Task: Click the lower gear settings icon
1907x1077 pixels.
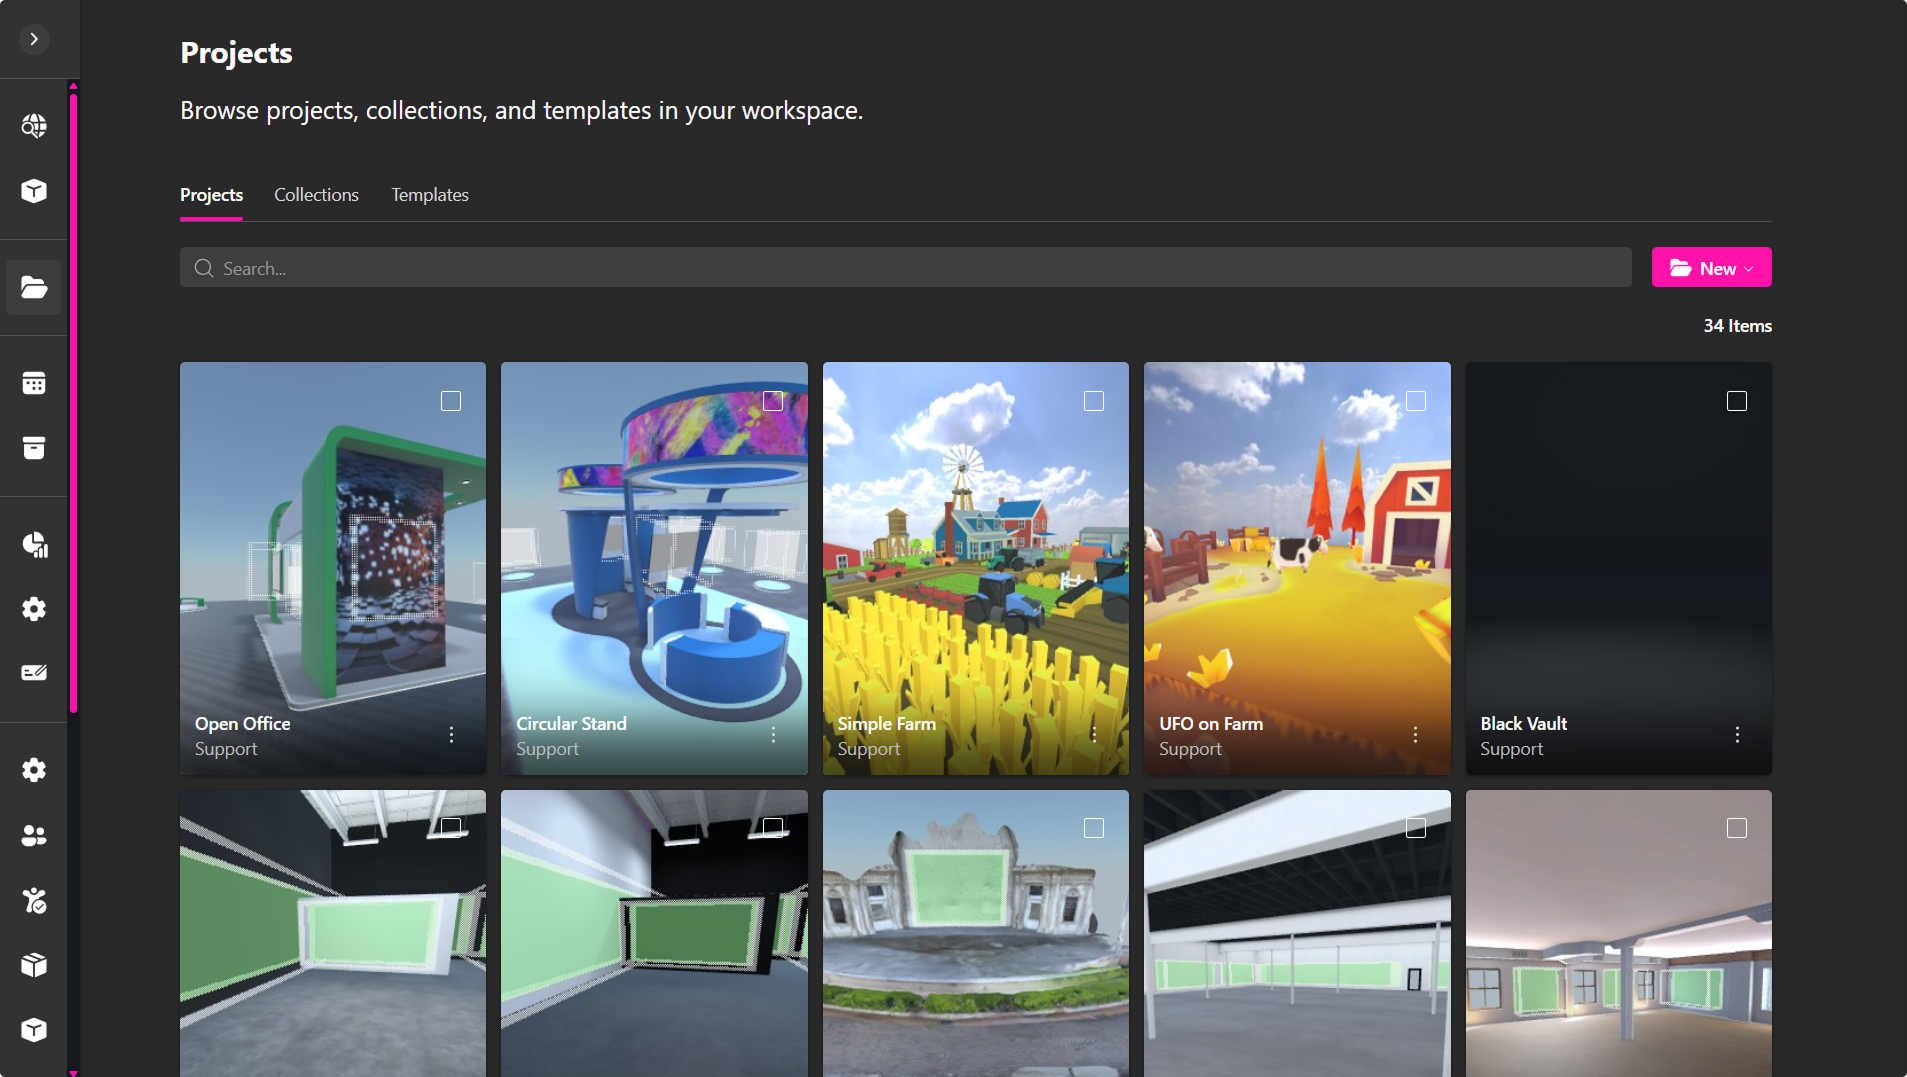Action: pyautogui.click(x=34, y=770)
